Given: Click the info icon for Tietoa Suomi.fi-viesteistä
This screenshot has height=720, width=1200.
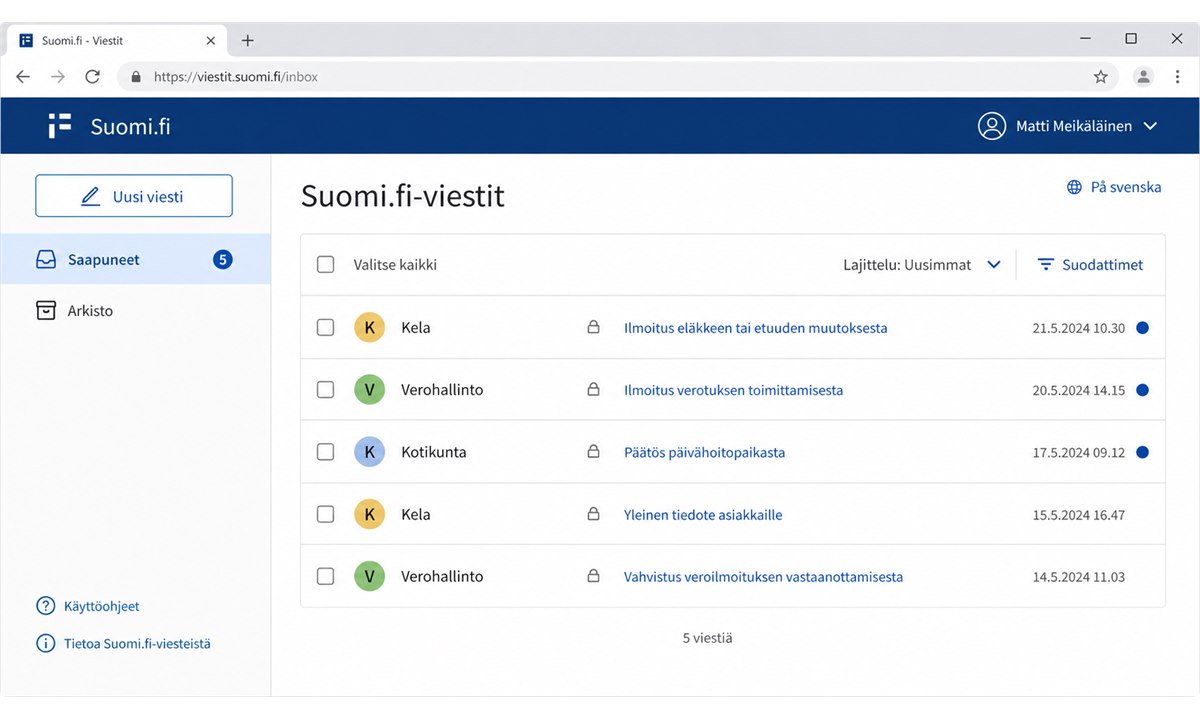Looking at the screenshot, I should [45, 644].
